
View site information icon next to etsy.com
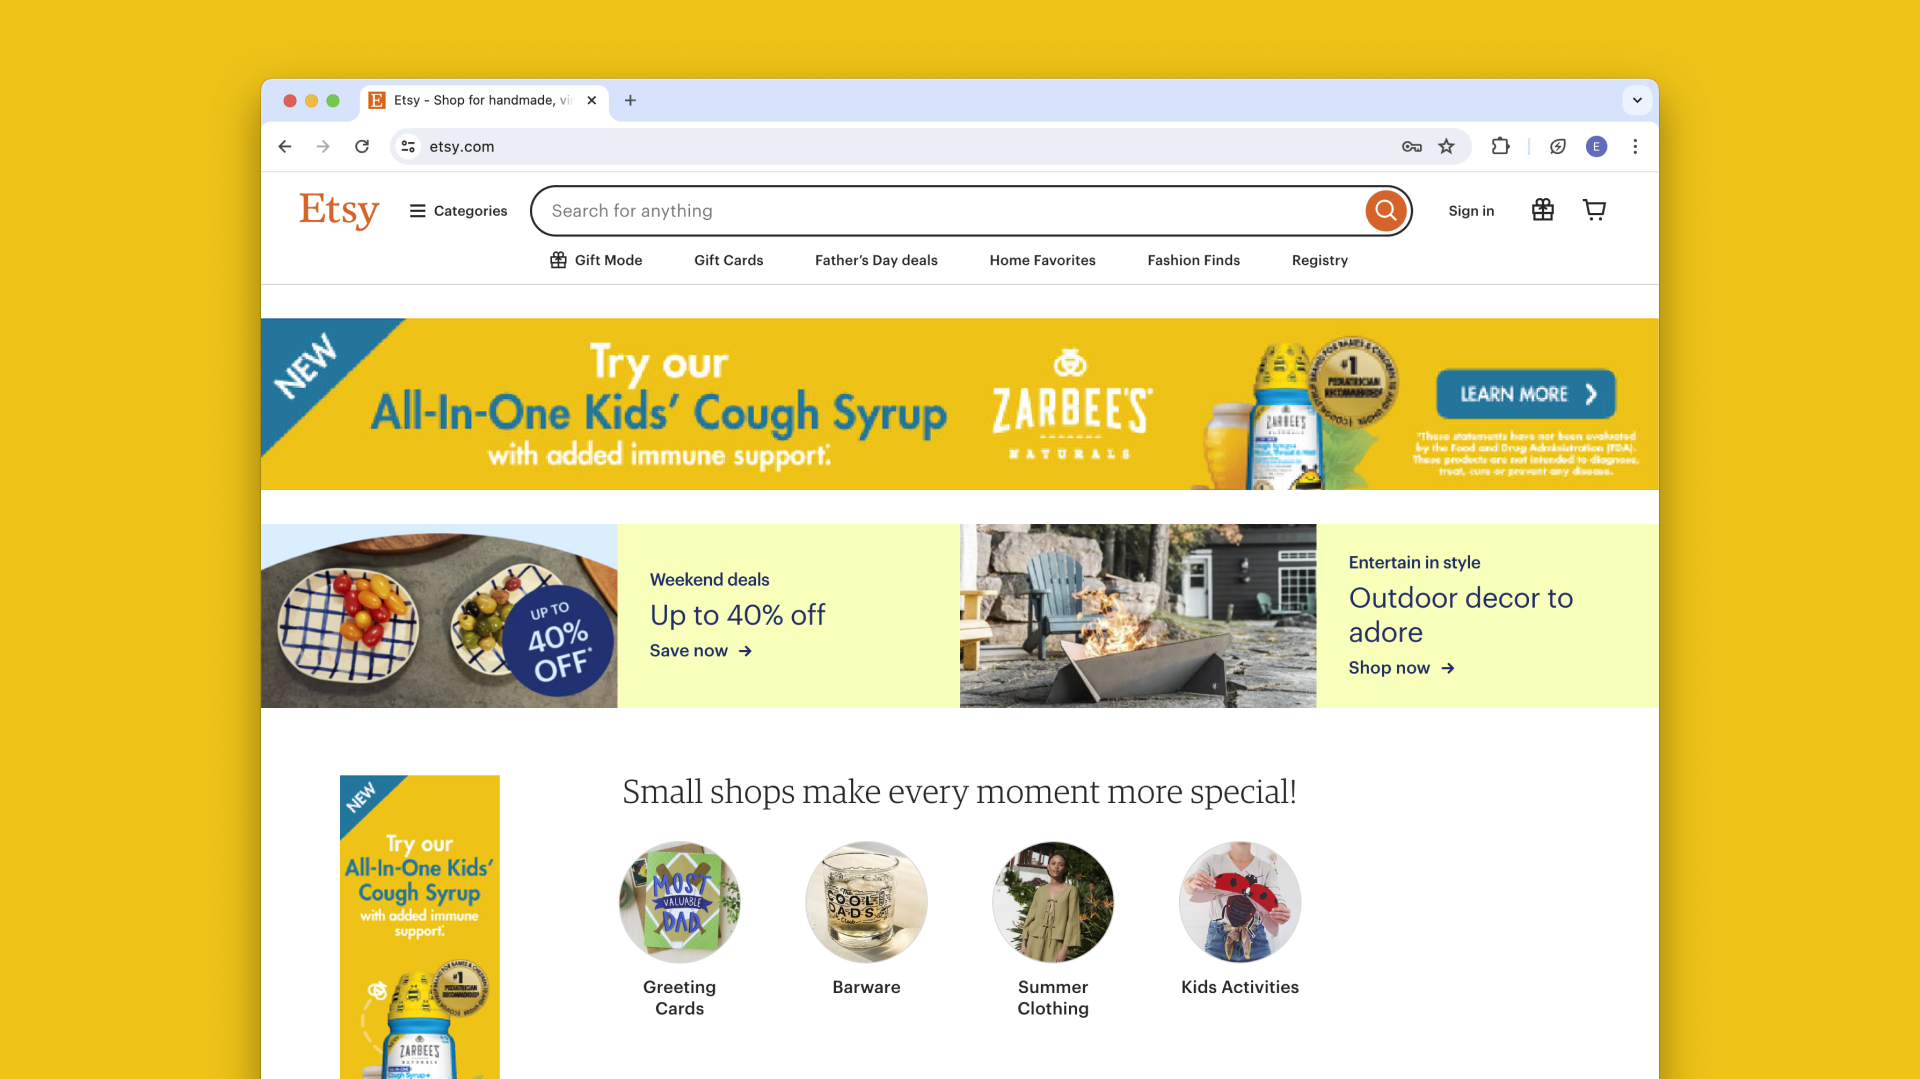pos(408,146)
